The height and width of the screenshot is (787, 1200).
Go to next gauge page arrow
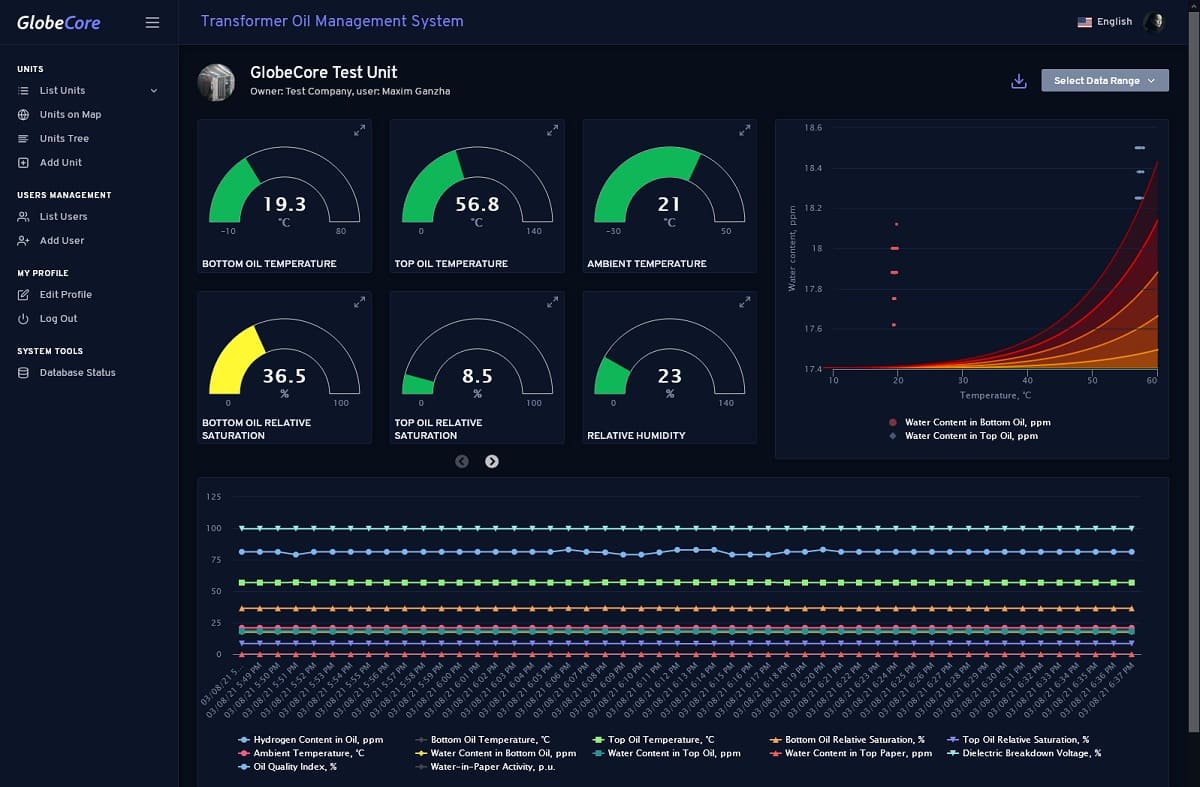pyautogui.click(x=492, y=461)
